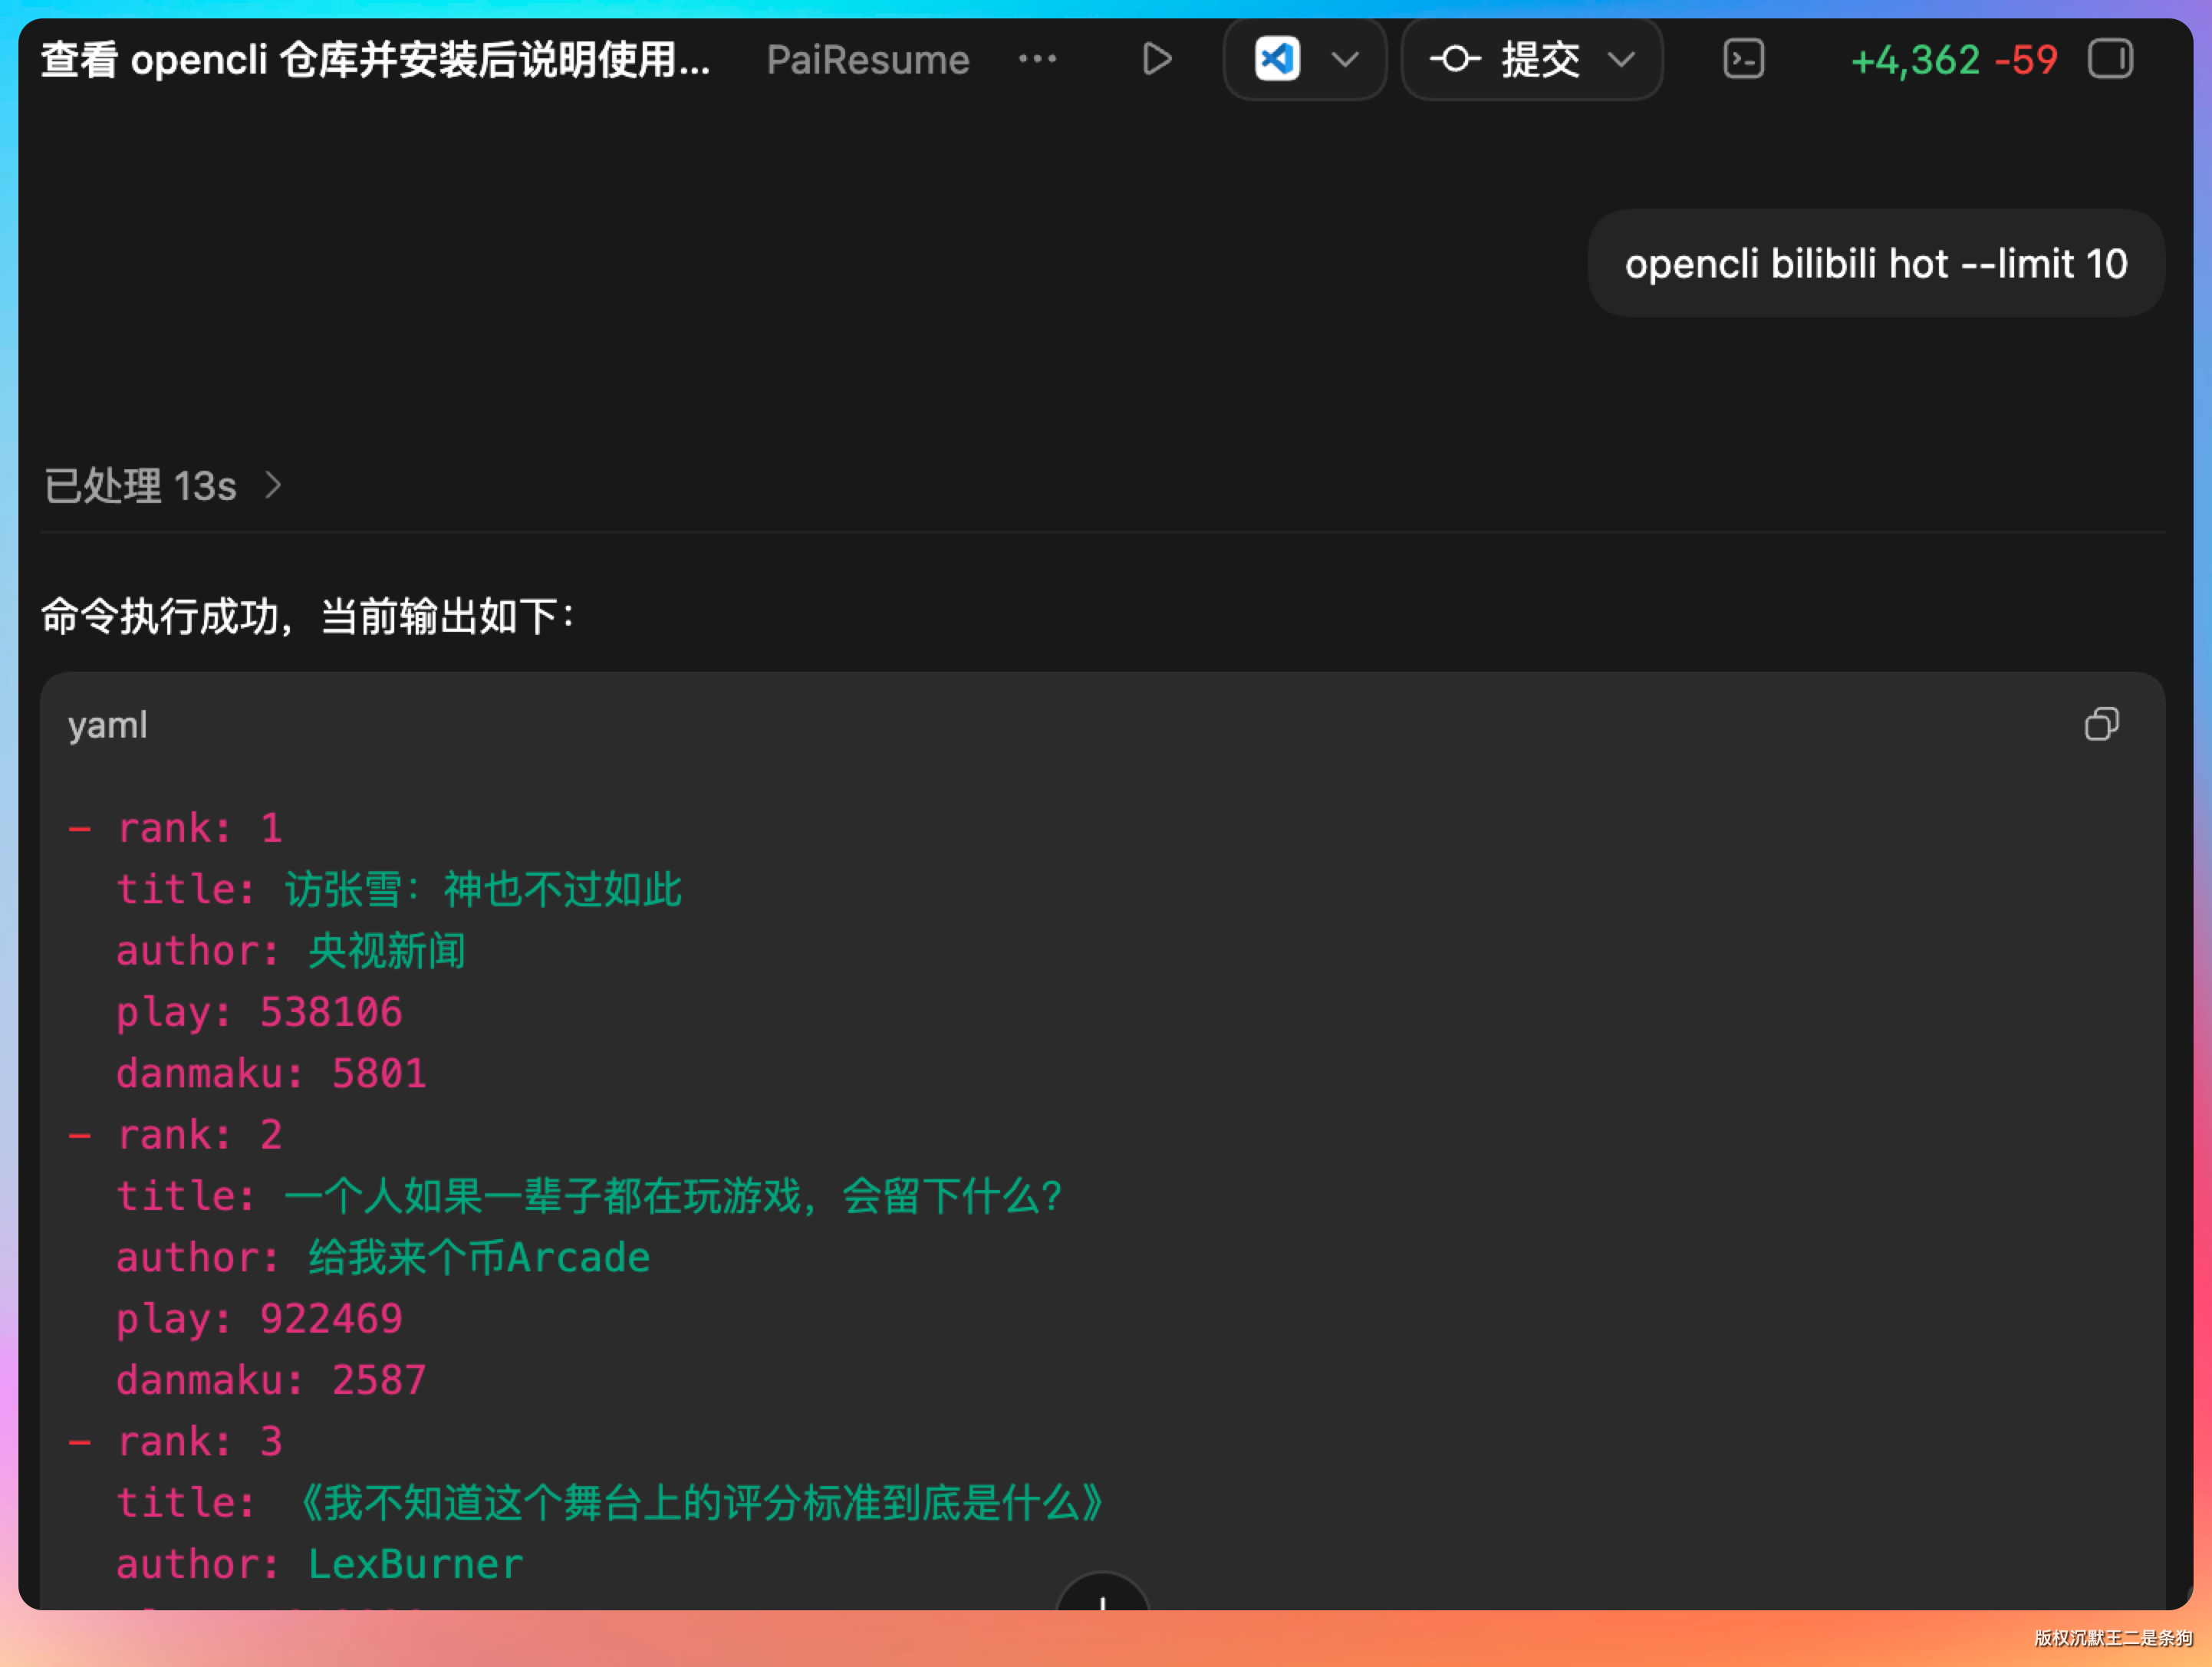View the +4,362 -59 diff changes
Image resolution: width=2212 pixels, height=1667 pixels.
click(x=1953, y=60)
